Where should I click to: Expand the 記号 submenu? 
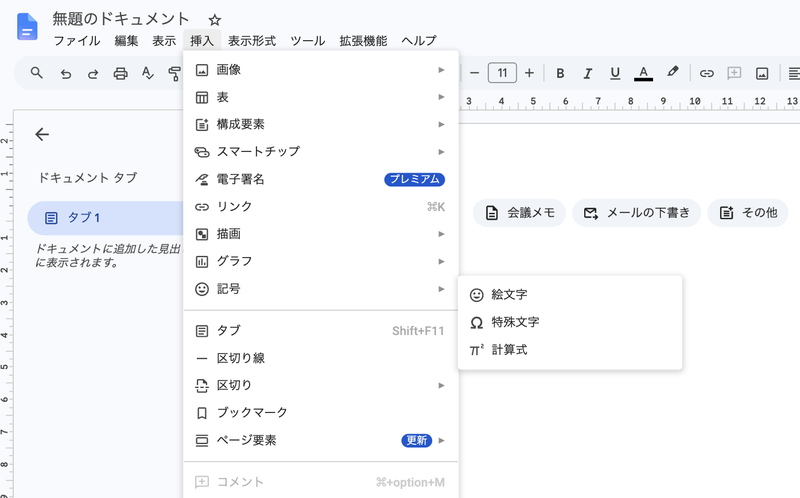pos(321,289)
